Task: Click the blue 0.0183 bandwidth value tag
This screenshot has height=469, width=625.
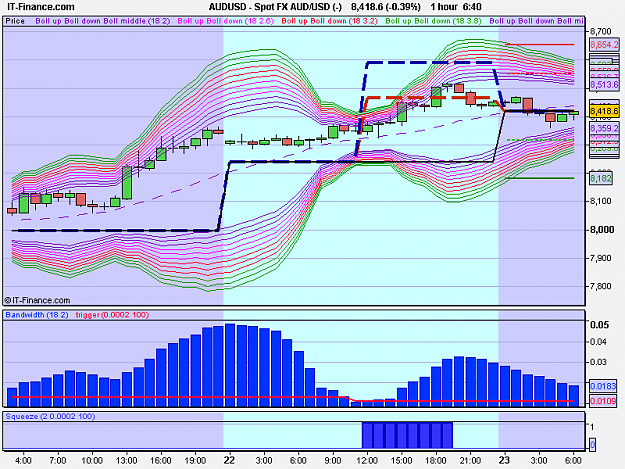Action: click(603, 386)
